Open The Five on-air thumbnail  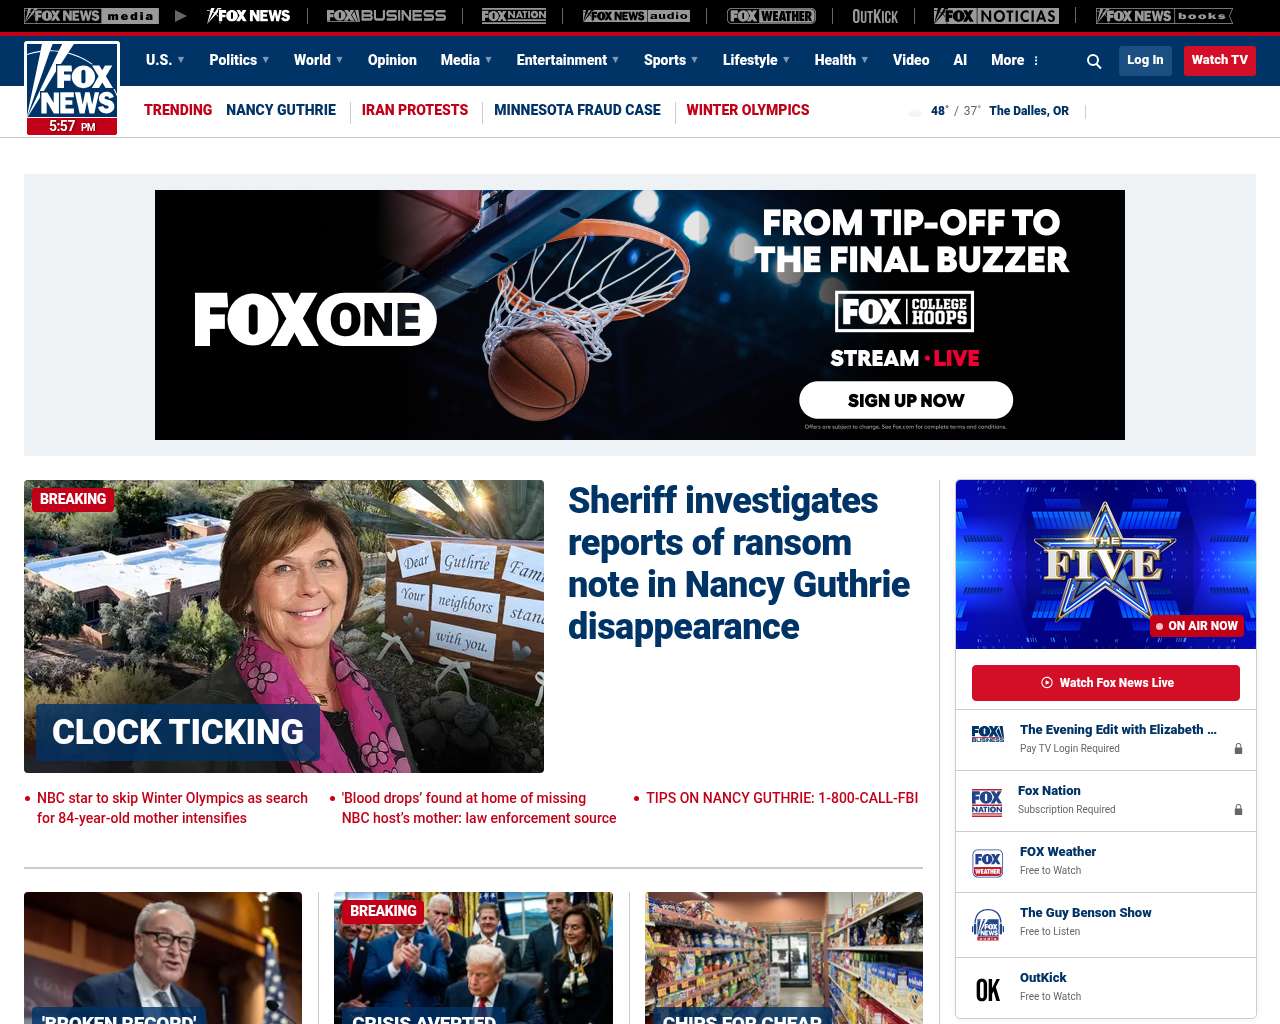1106,564
